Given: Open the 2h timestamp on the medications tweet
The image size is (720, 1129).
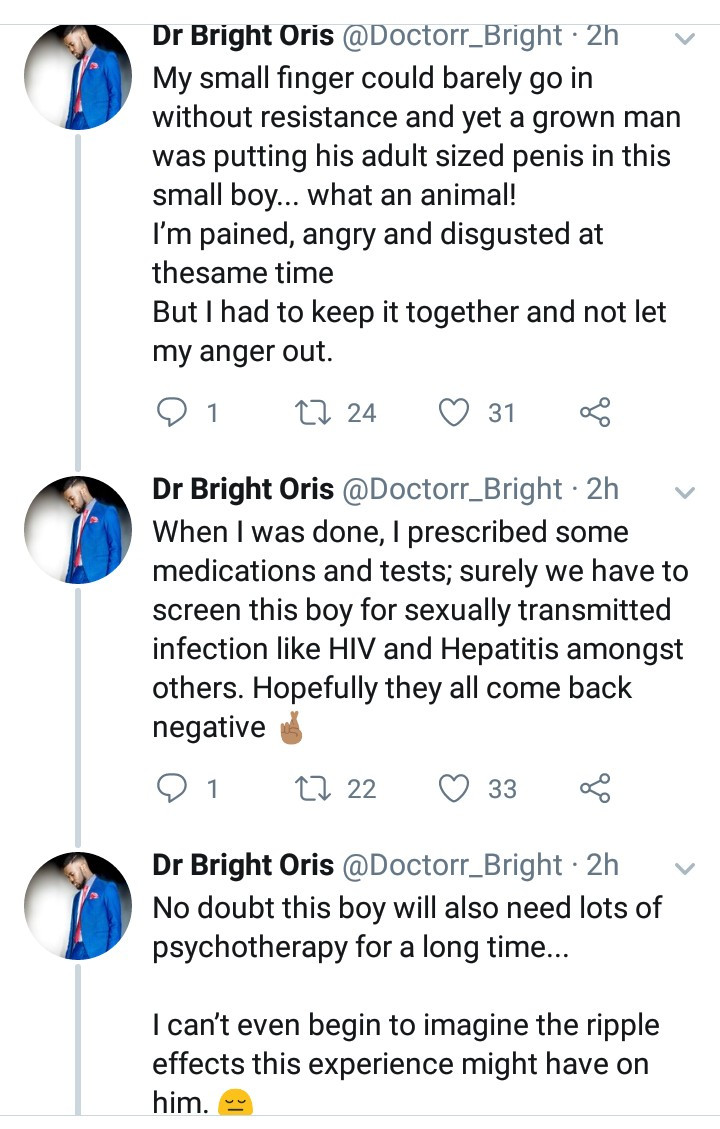Looking at the screenshot, I should [x=603, y=489].
